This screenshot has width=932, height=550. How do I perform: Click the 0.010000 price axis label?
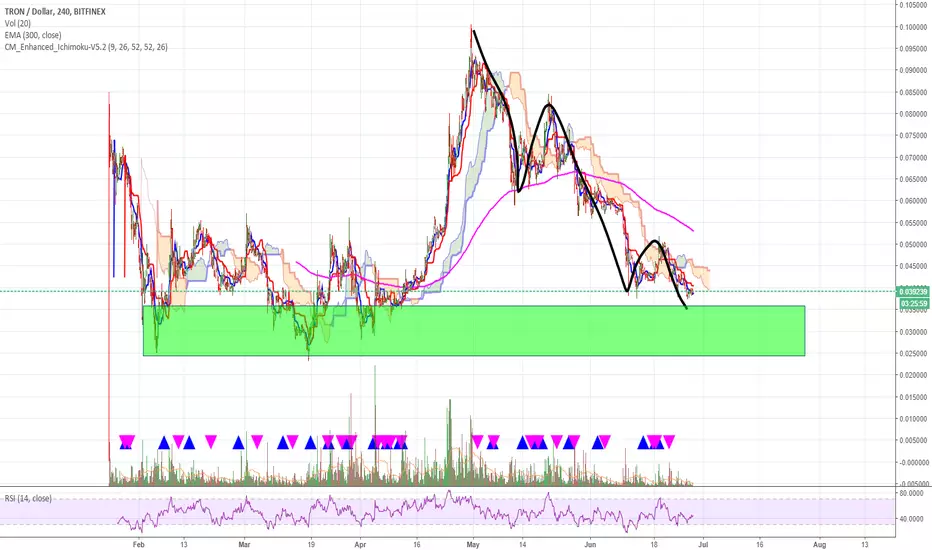[x=913, y=419]
